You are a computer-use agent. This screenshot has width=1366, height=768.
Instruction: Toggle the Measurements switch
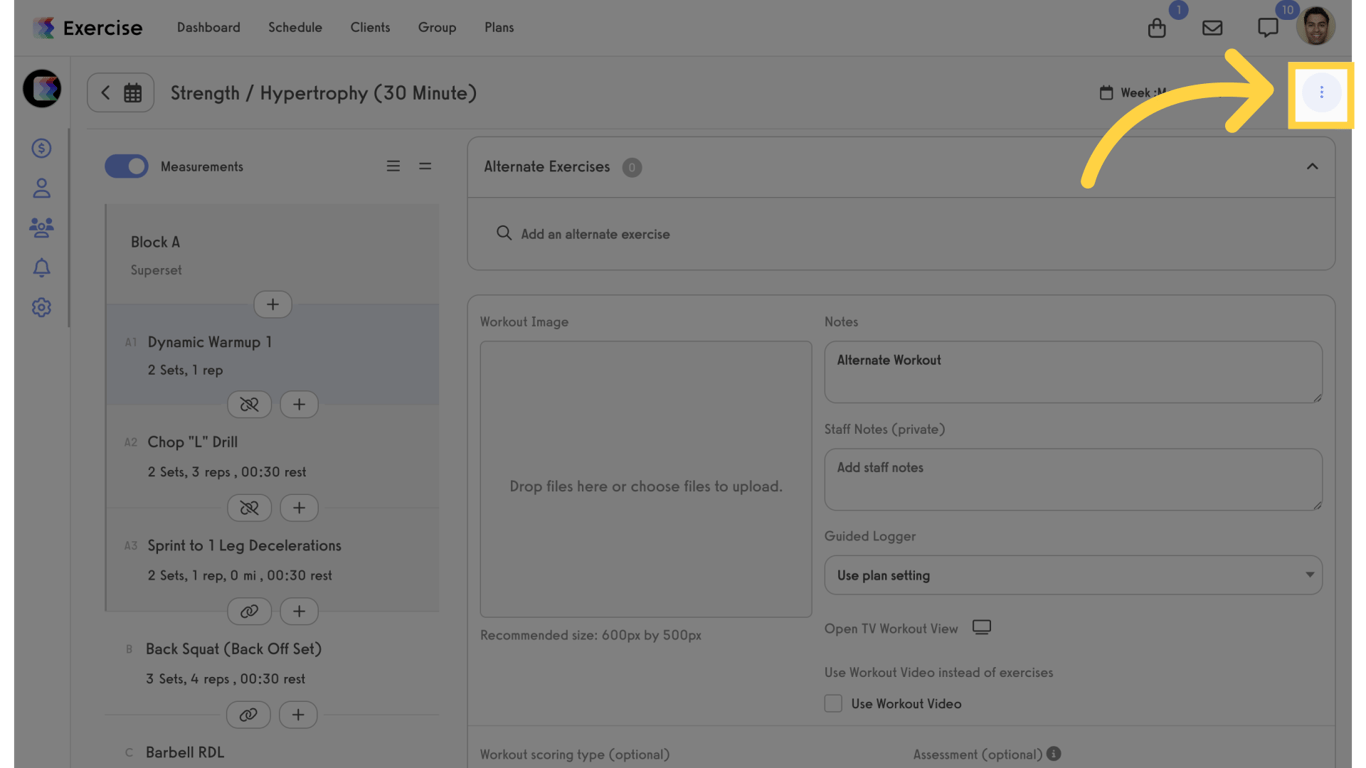(x=127, y=166)
